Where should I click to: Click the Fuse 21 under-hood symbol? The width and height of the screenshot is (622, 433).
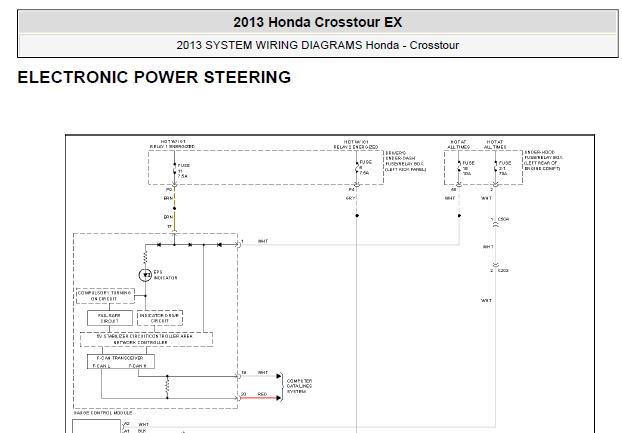495,168
